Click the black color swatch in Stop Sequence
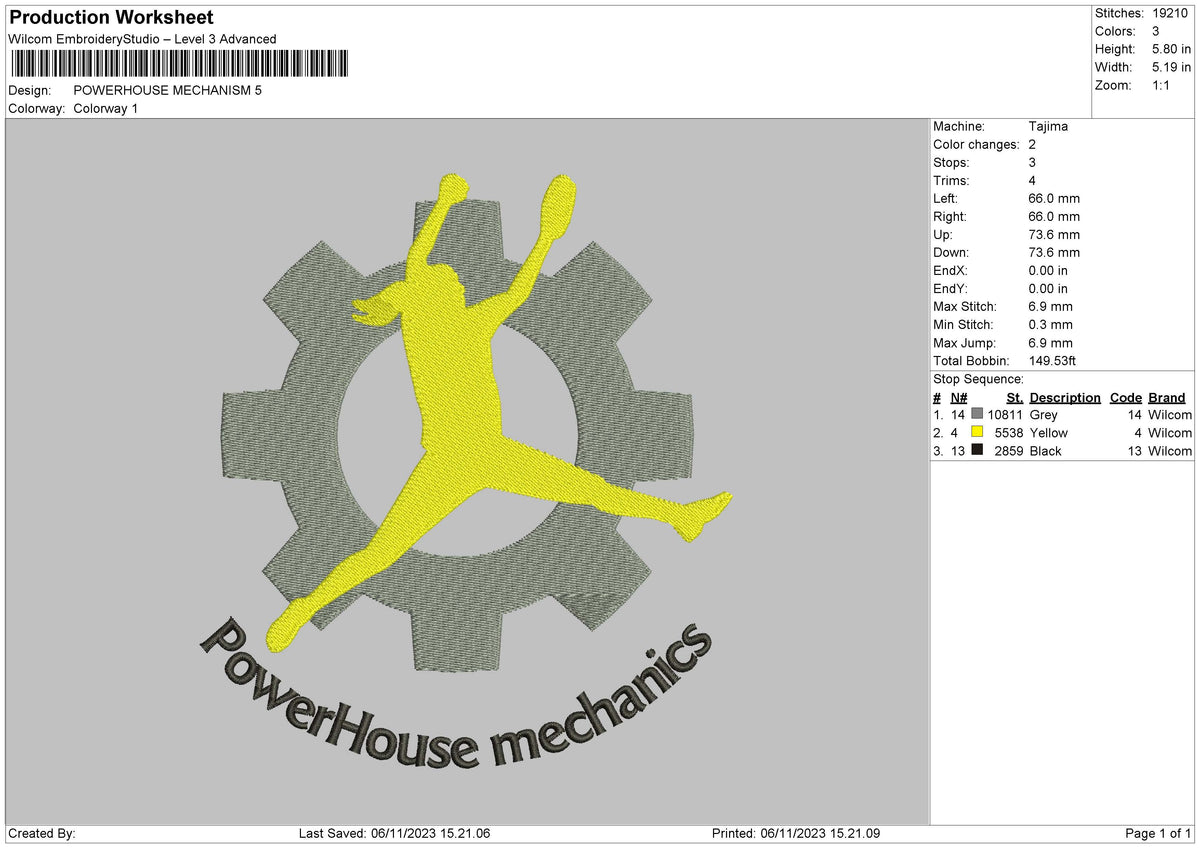The width and height of the screenshot is (1200, 848). pyautogui.click(x=977, y=450)
